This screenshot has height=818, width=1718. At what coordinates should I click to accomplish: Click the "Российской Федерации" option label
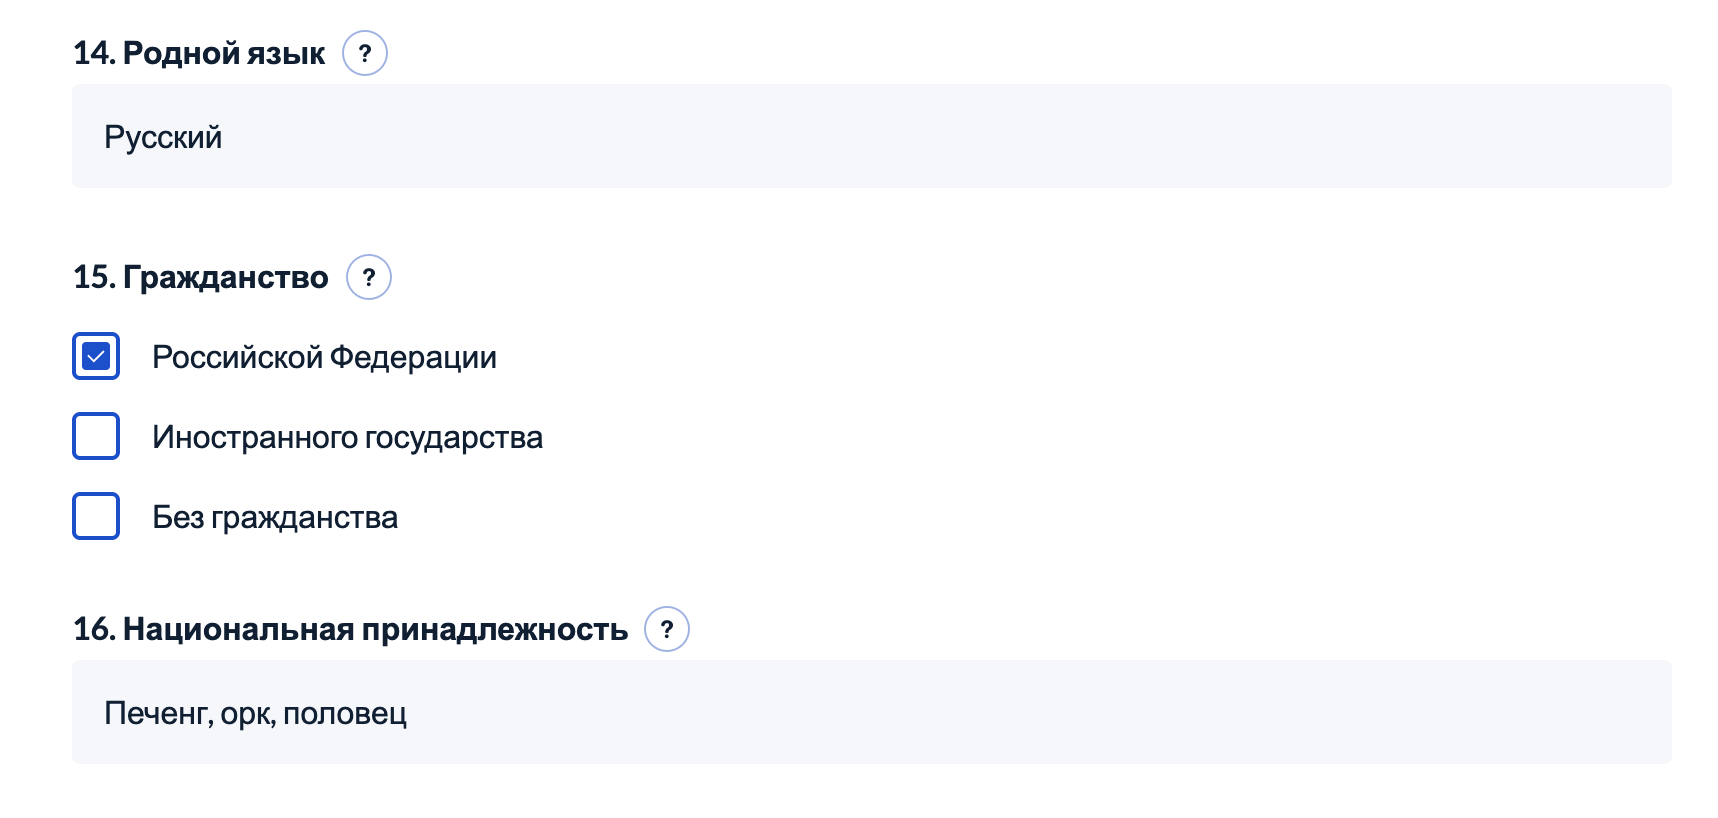pos(323,357)
